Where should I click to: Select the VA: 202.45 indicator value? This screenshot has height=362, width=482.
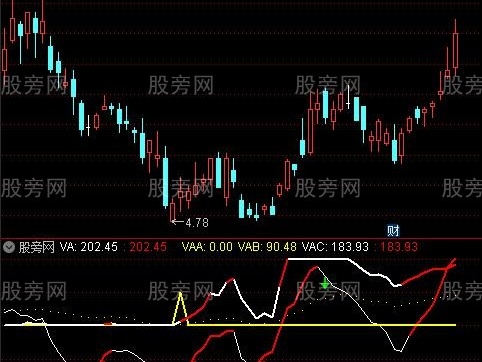tap(89, 247)
